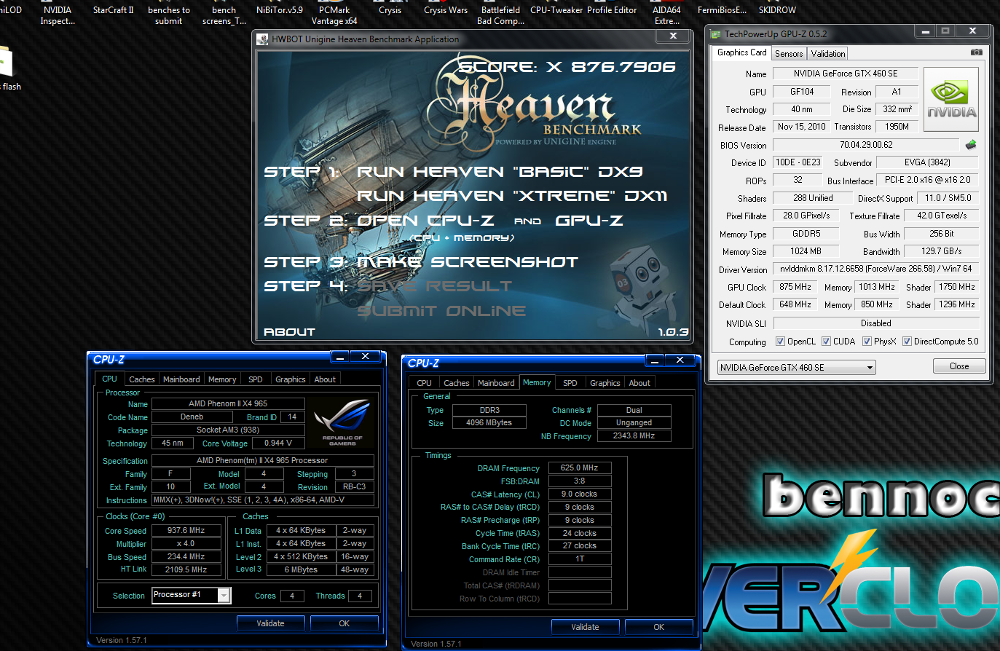Open StarCraft II desktop shortcut
Image resolution: width=1000 pixels, height=651 pixels.
(x=113, y=10)
